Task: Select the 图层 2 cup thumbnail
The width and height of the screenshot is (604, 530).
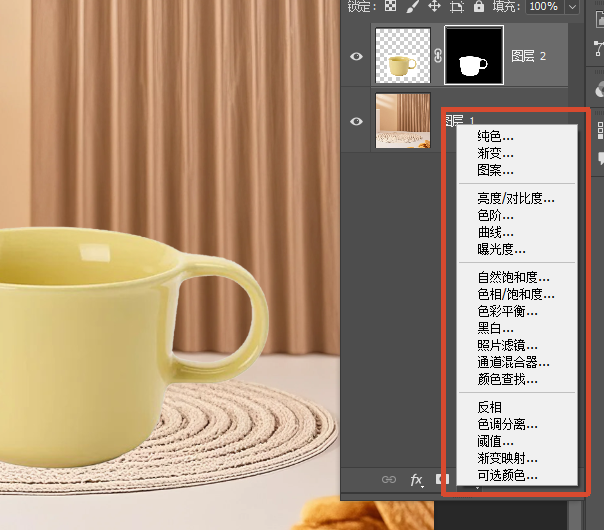Action: tap(403, 55)
